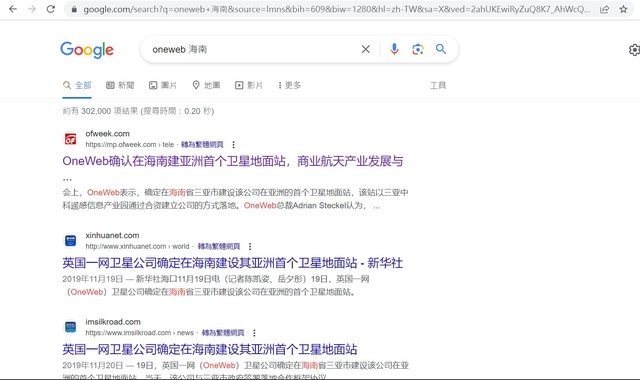The image size is (640, 380).
Task: Click 轉為繁體網頁 for imsilkroad.com result
Action: click(x=223, y=333)
